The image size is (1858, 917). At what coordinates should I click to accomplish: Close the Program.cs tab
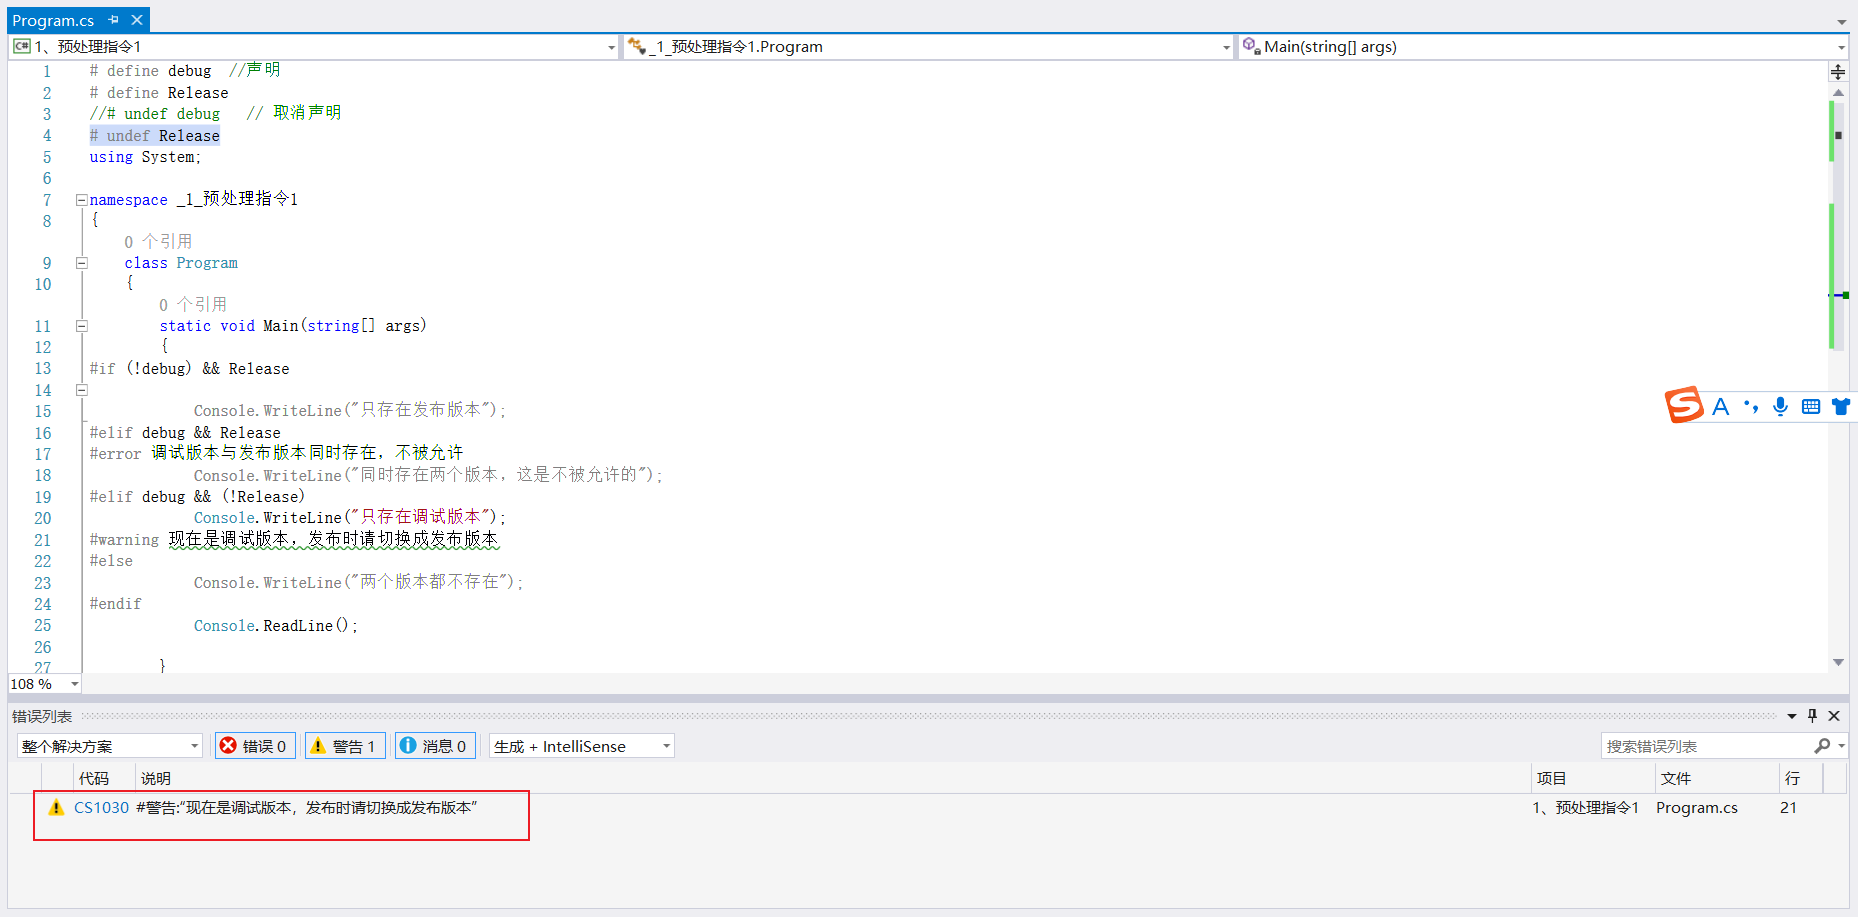pyautogui.click(x=137, y=20)
